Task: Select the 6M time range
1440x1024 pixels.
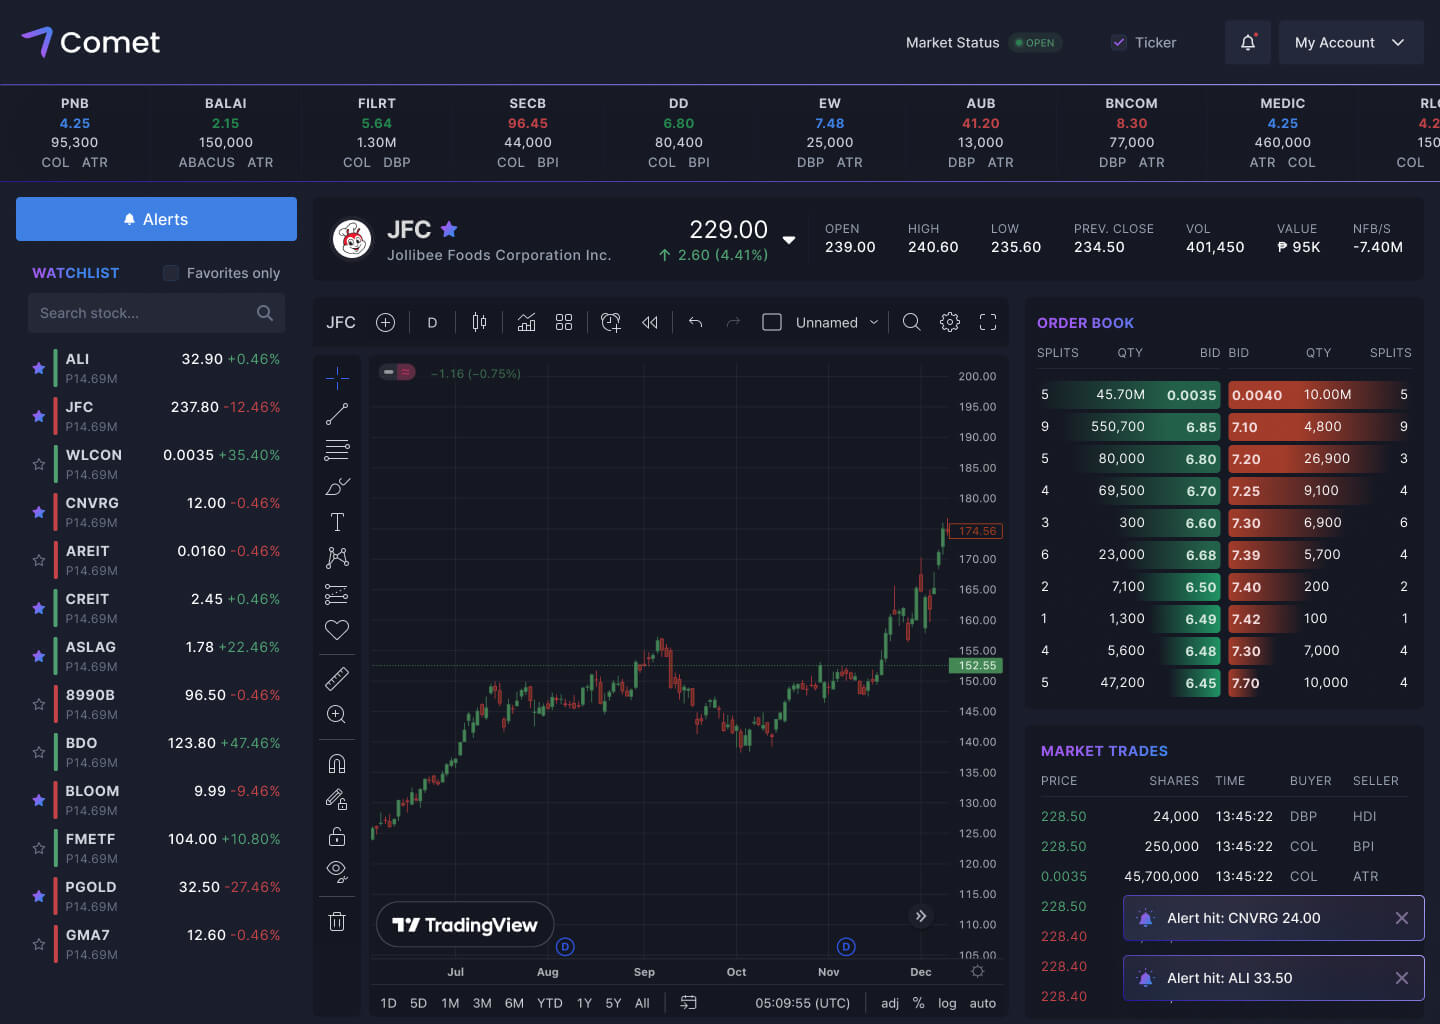Action: (514, 1003)
